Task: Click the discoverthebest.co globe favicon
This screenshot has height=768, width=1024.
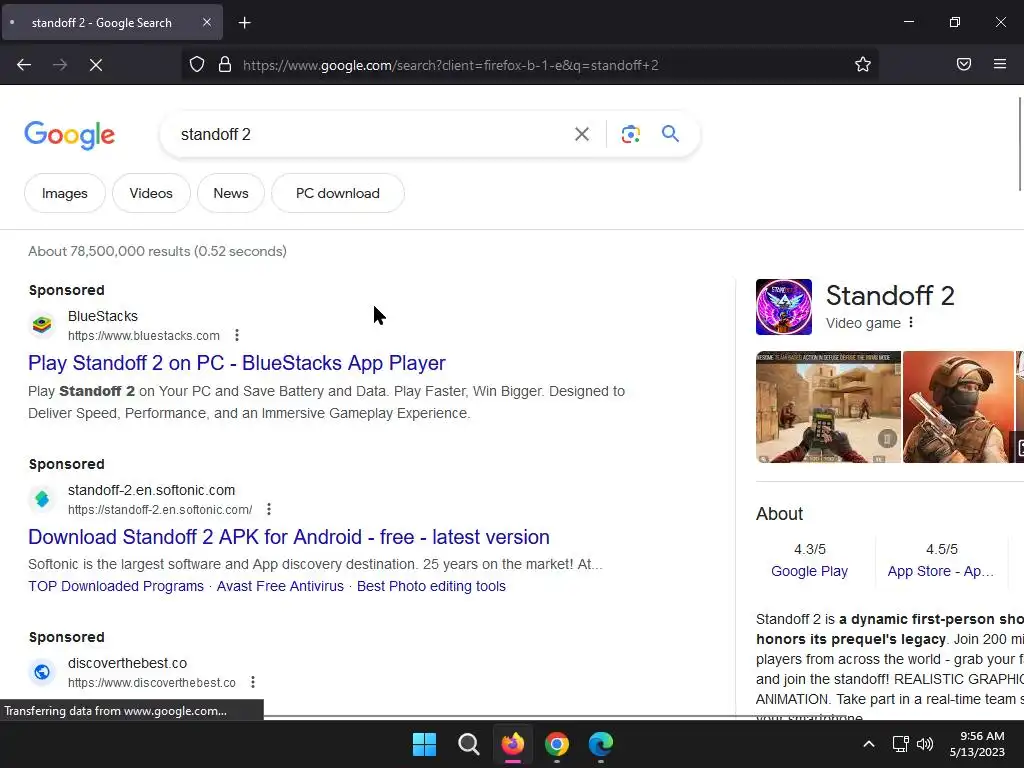Action: 42,671
